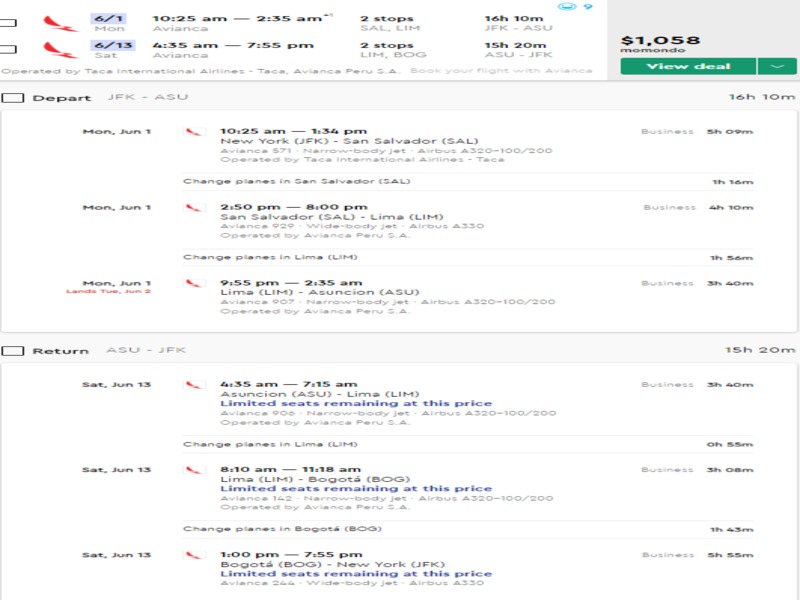Screen dimensions: 800x600
Task: Click the '0h 55m' Lima layover time
Action: 730,444
